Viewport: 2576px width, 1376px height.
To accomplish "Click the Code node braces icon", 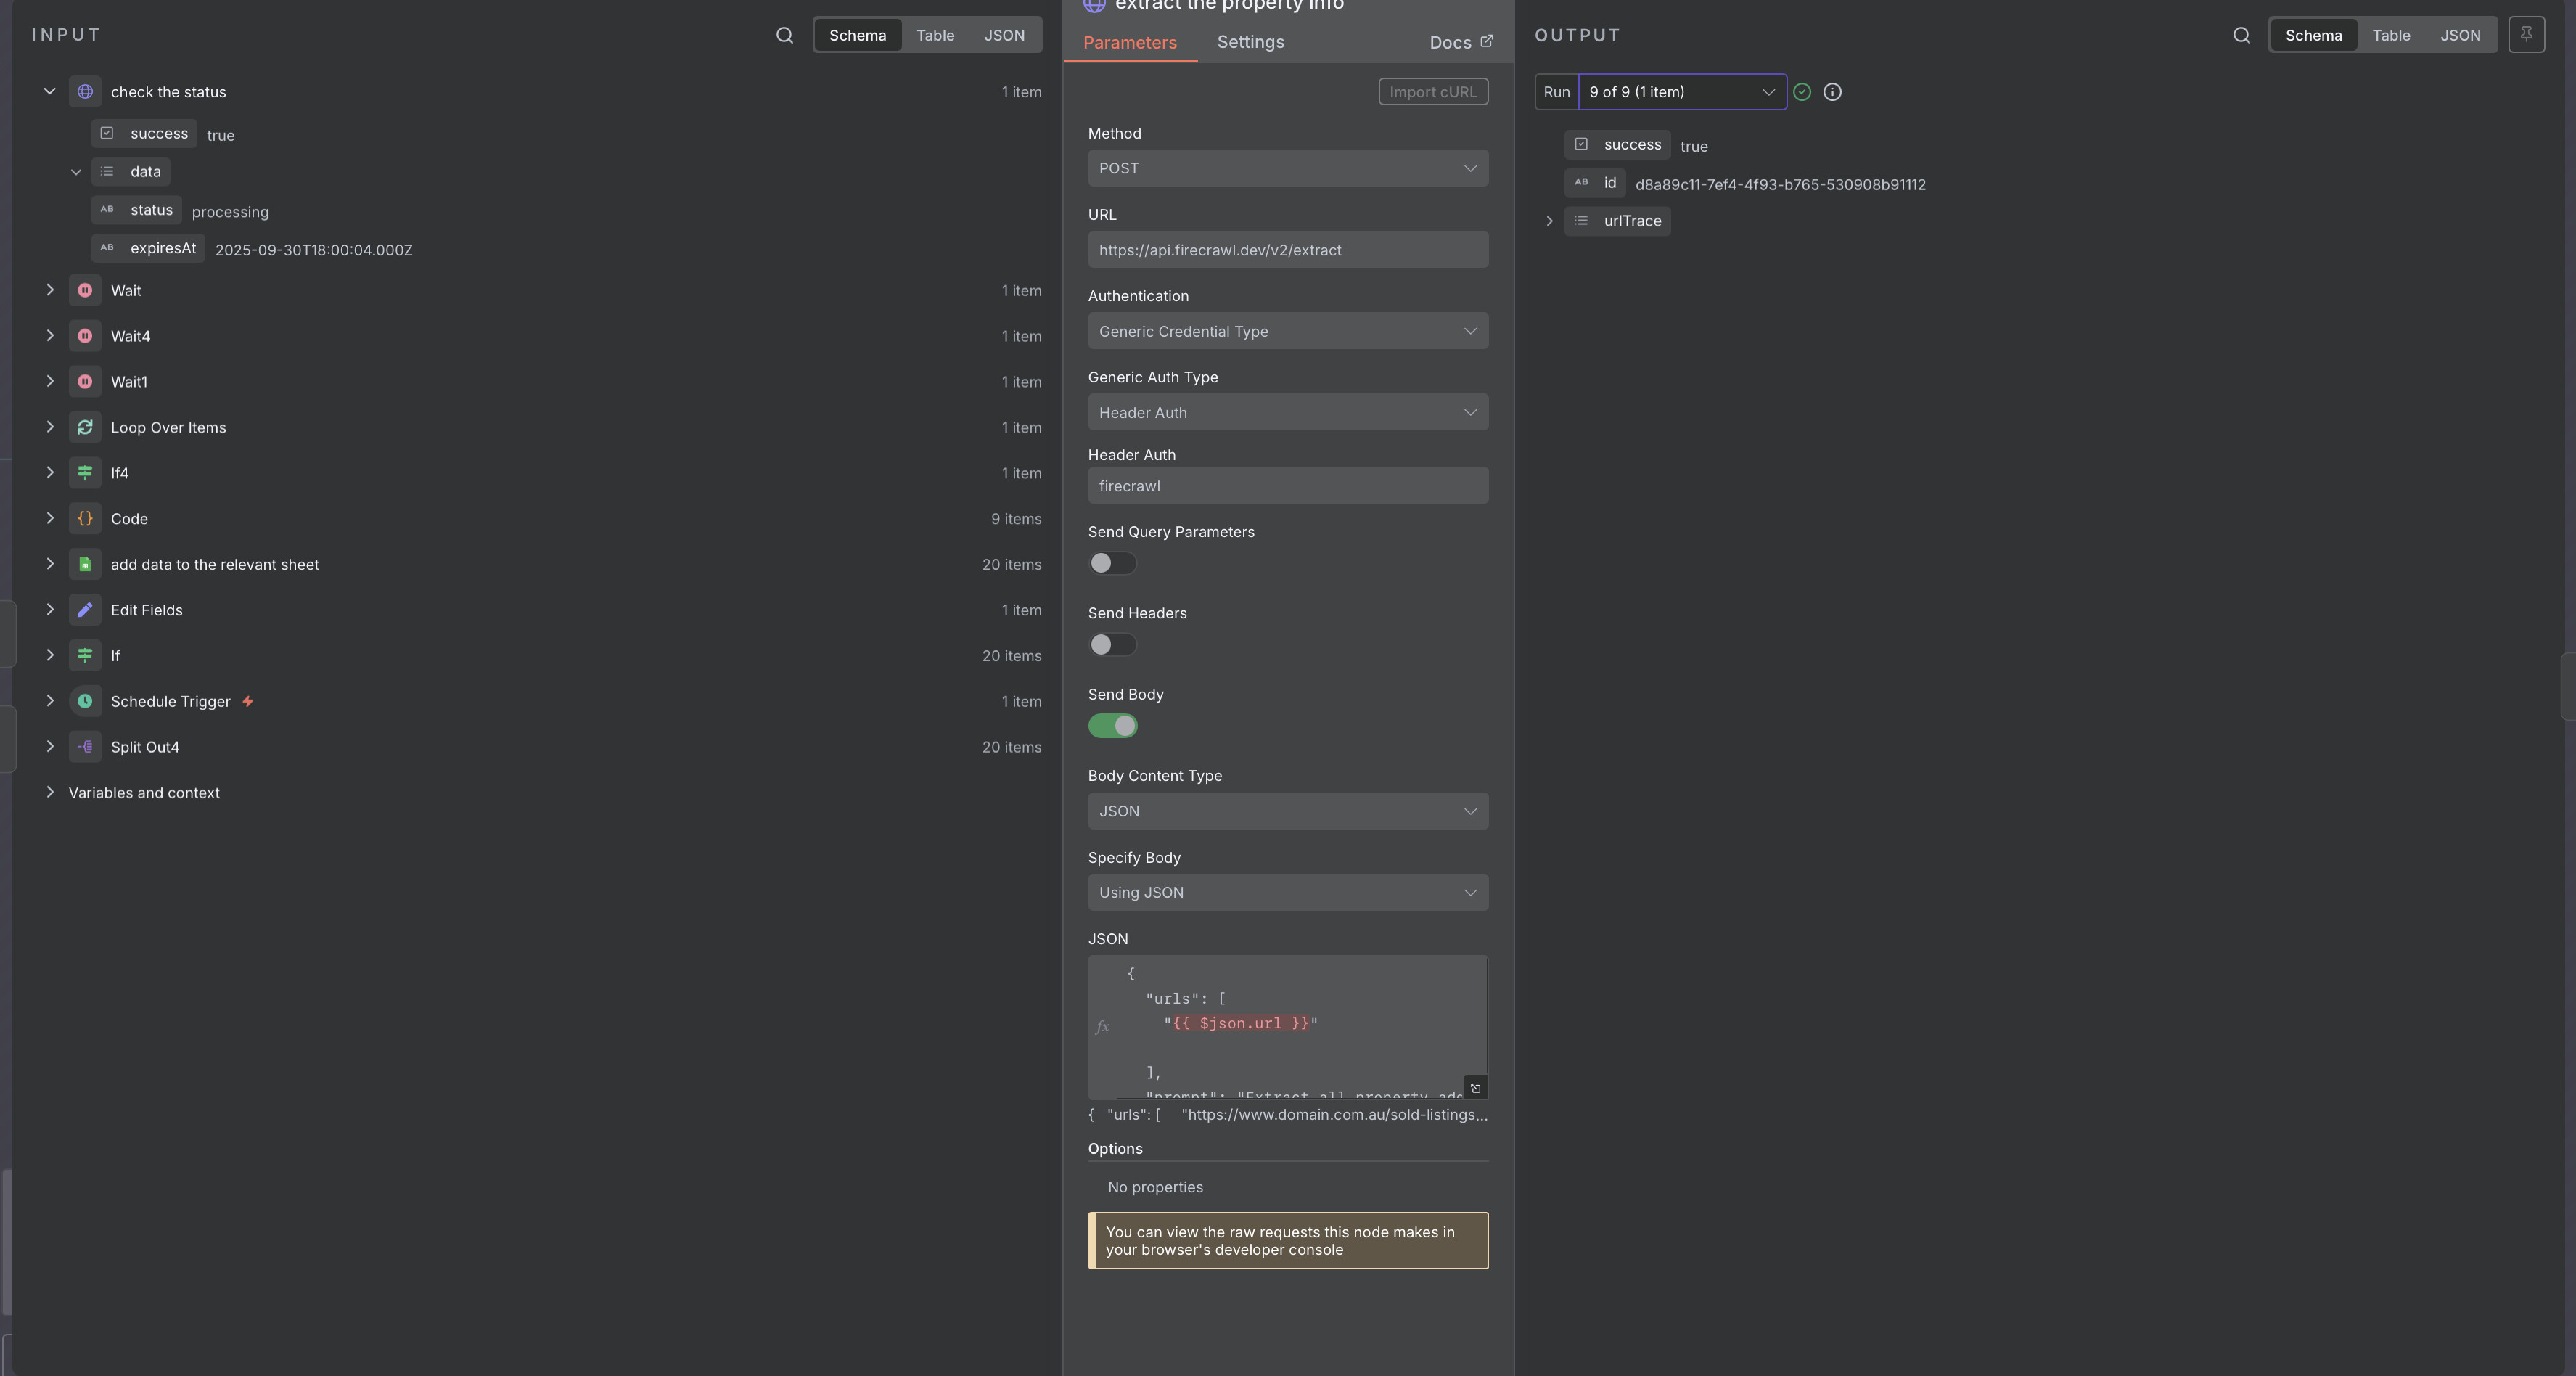I will click(85, 519).
